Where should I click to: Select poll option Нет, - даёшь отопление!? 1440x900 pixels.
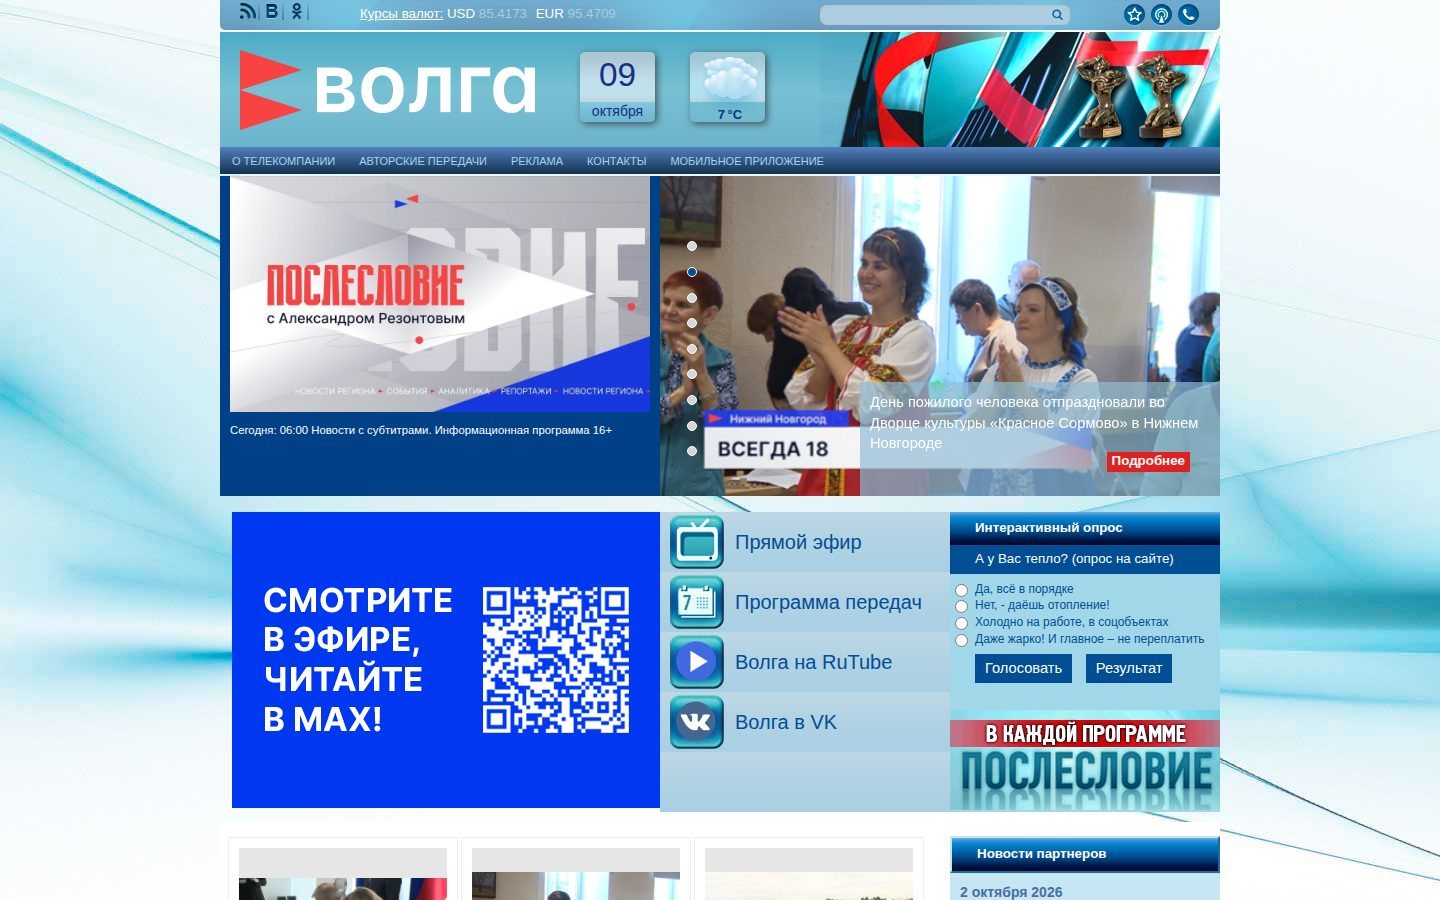coord(962,606)
